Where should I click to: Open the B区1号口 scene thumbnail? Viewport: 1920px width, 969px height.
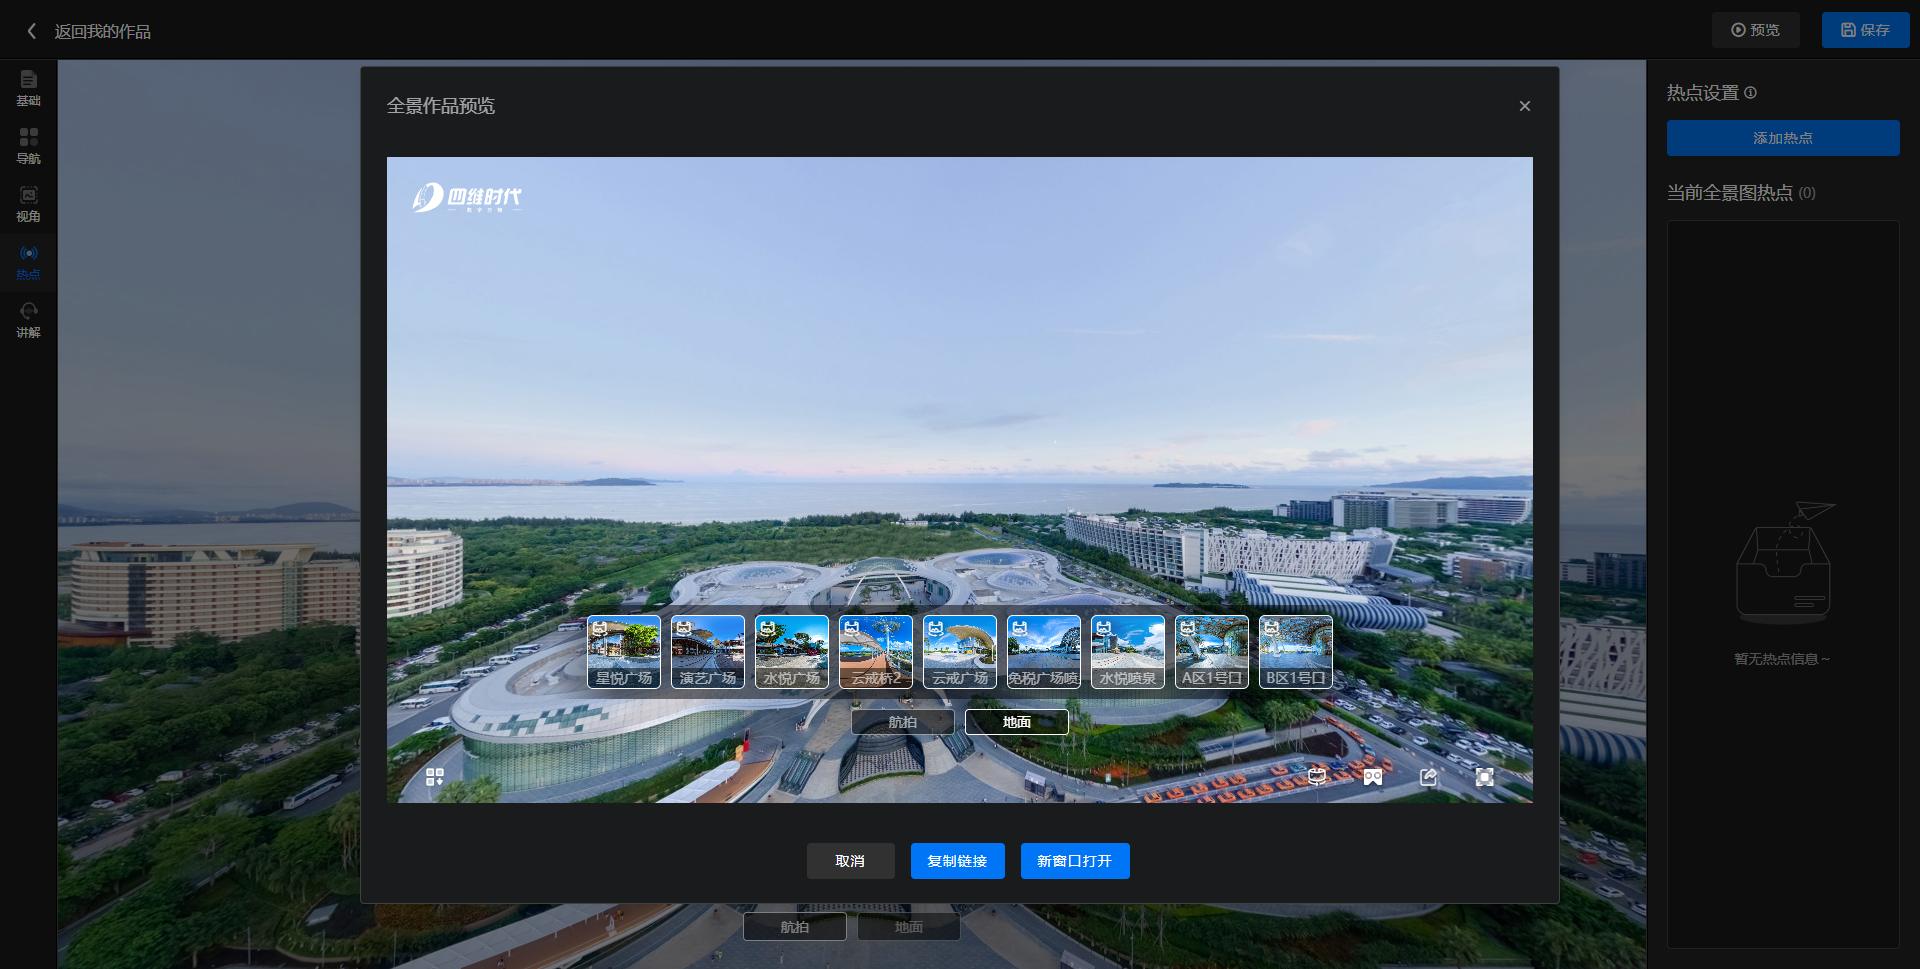(1296, 652)
